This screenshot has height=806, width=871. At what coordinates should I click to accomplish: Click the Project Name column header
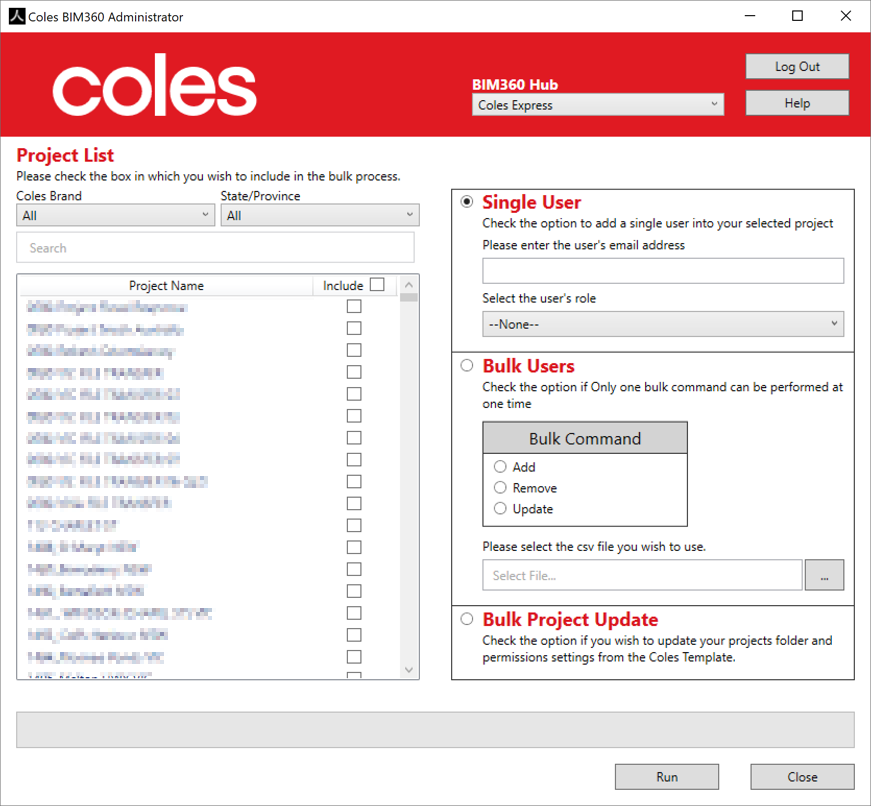(166, 286)
